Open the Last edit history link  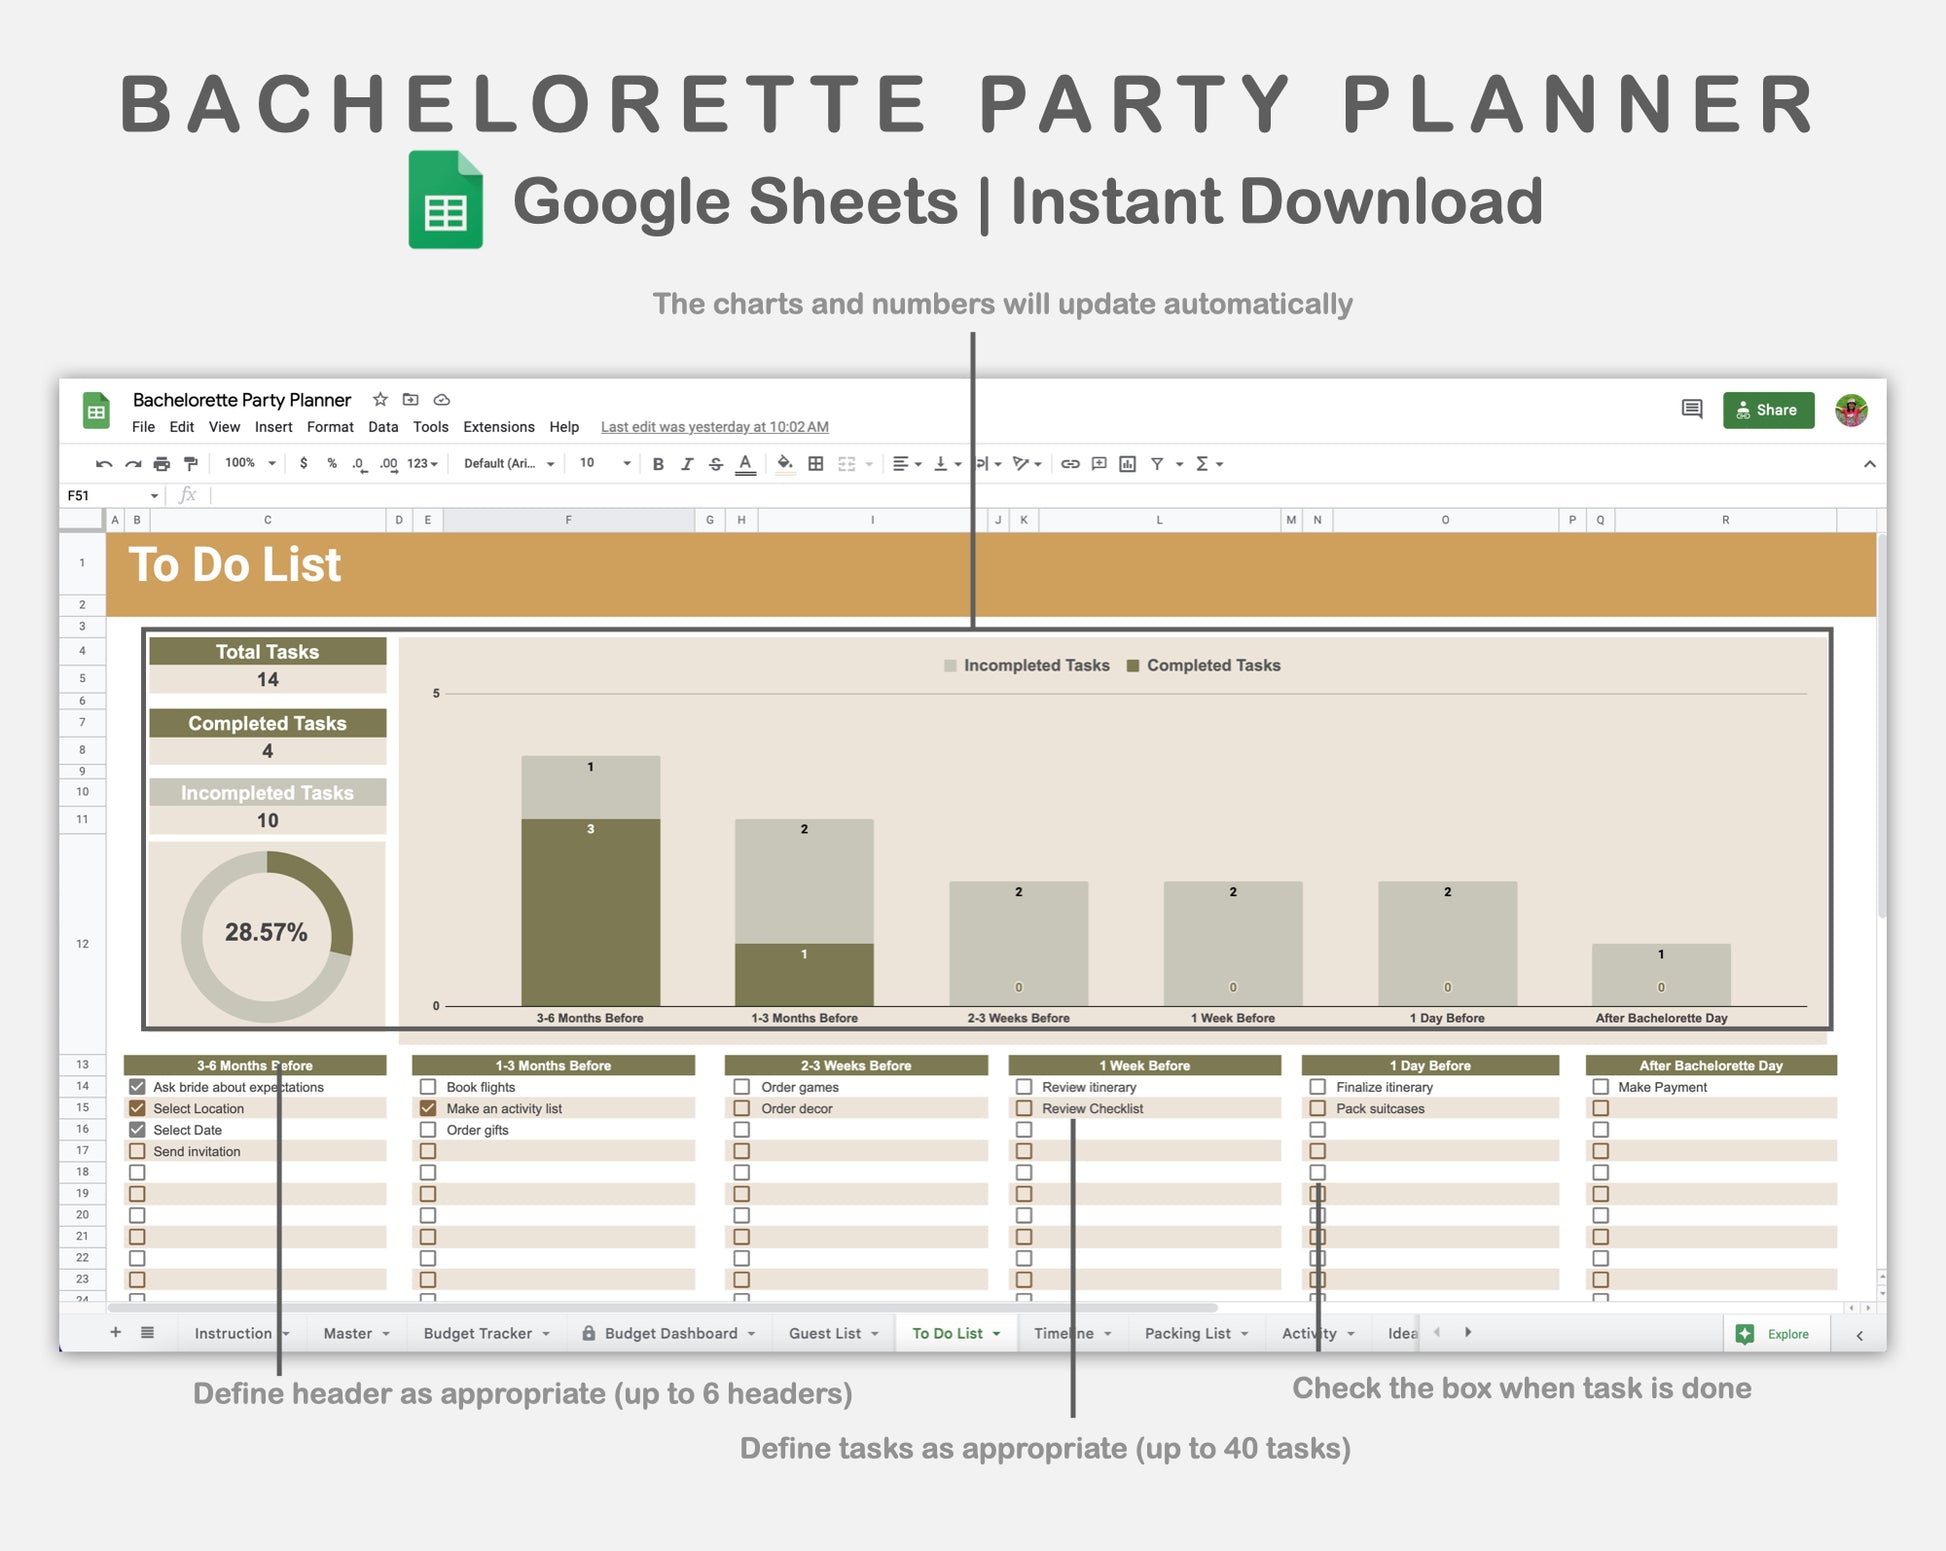coord(714,427)
